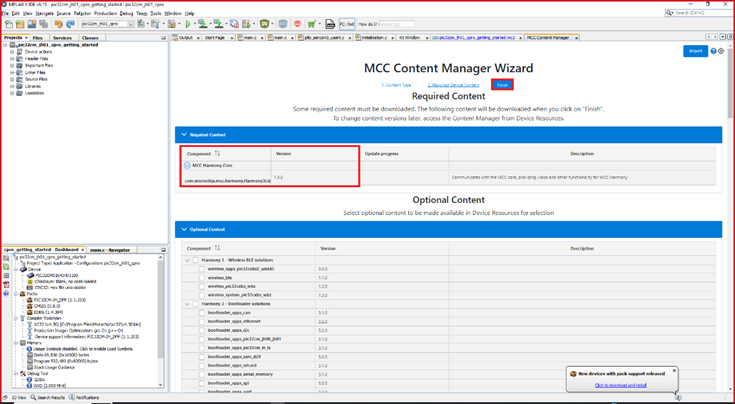
Task: Expand the Libraries tree node
Action: pos(13,86)
